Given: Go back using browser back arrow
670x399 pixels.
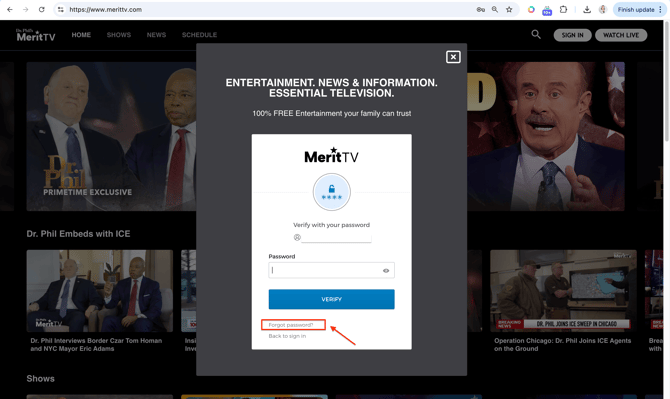Looking at the screenshot, I should [x=9, y=9].
